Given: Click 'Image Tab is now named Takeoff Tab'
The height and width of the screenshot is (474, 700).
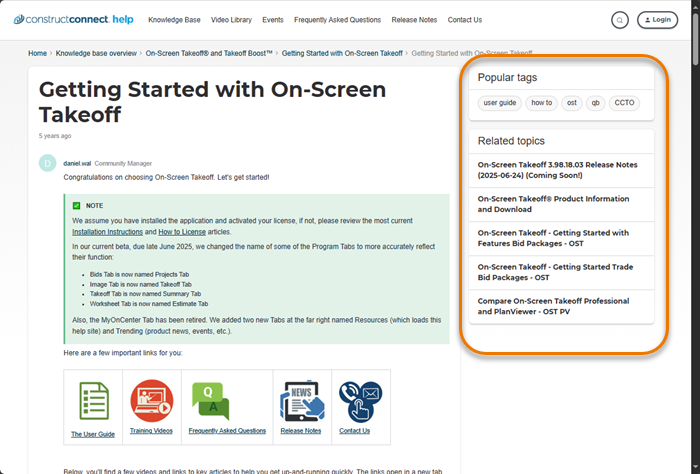Looking at the screenshot, I should pyautogui.click(x=141, y=284).
